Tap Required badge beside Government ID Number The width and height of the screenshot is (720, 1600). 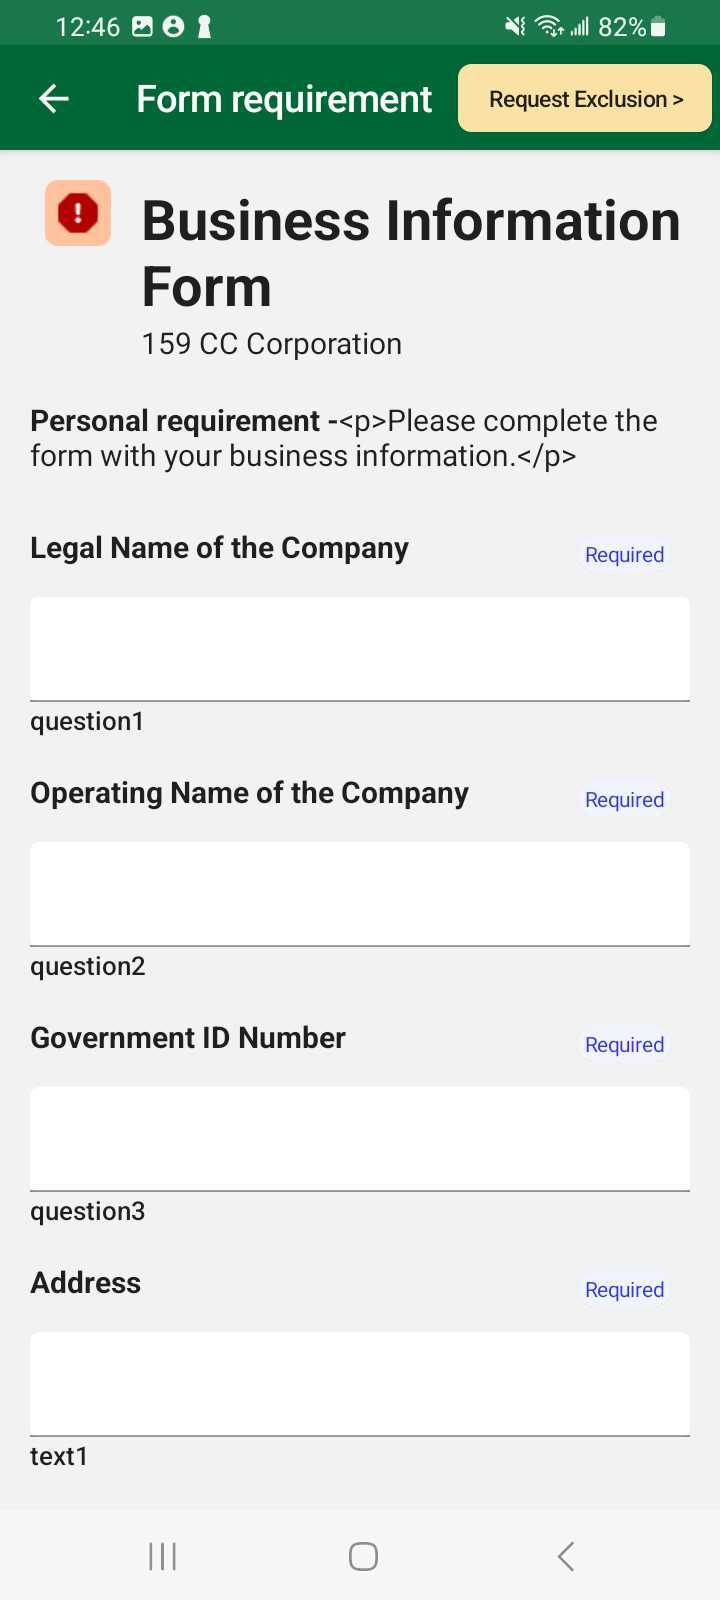pyautogui.click(x=624, y=1045)
